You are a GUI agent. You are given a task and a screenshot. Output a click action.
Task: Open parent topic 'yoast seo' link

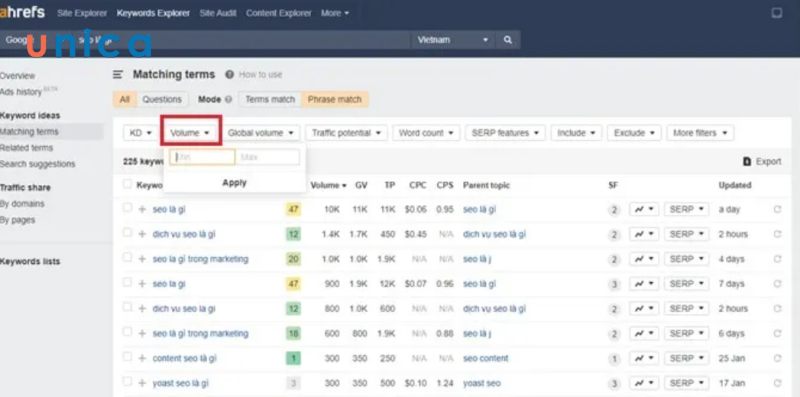tap(482, 383)
